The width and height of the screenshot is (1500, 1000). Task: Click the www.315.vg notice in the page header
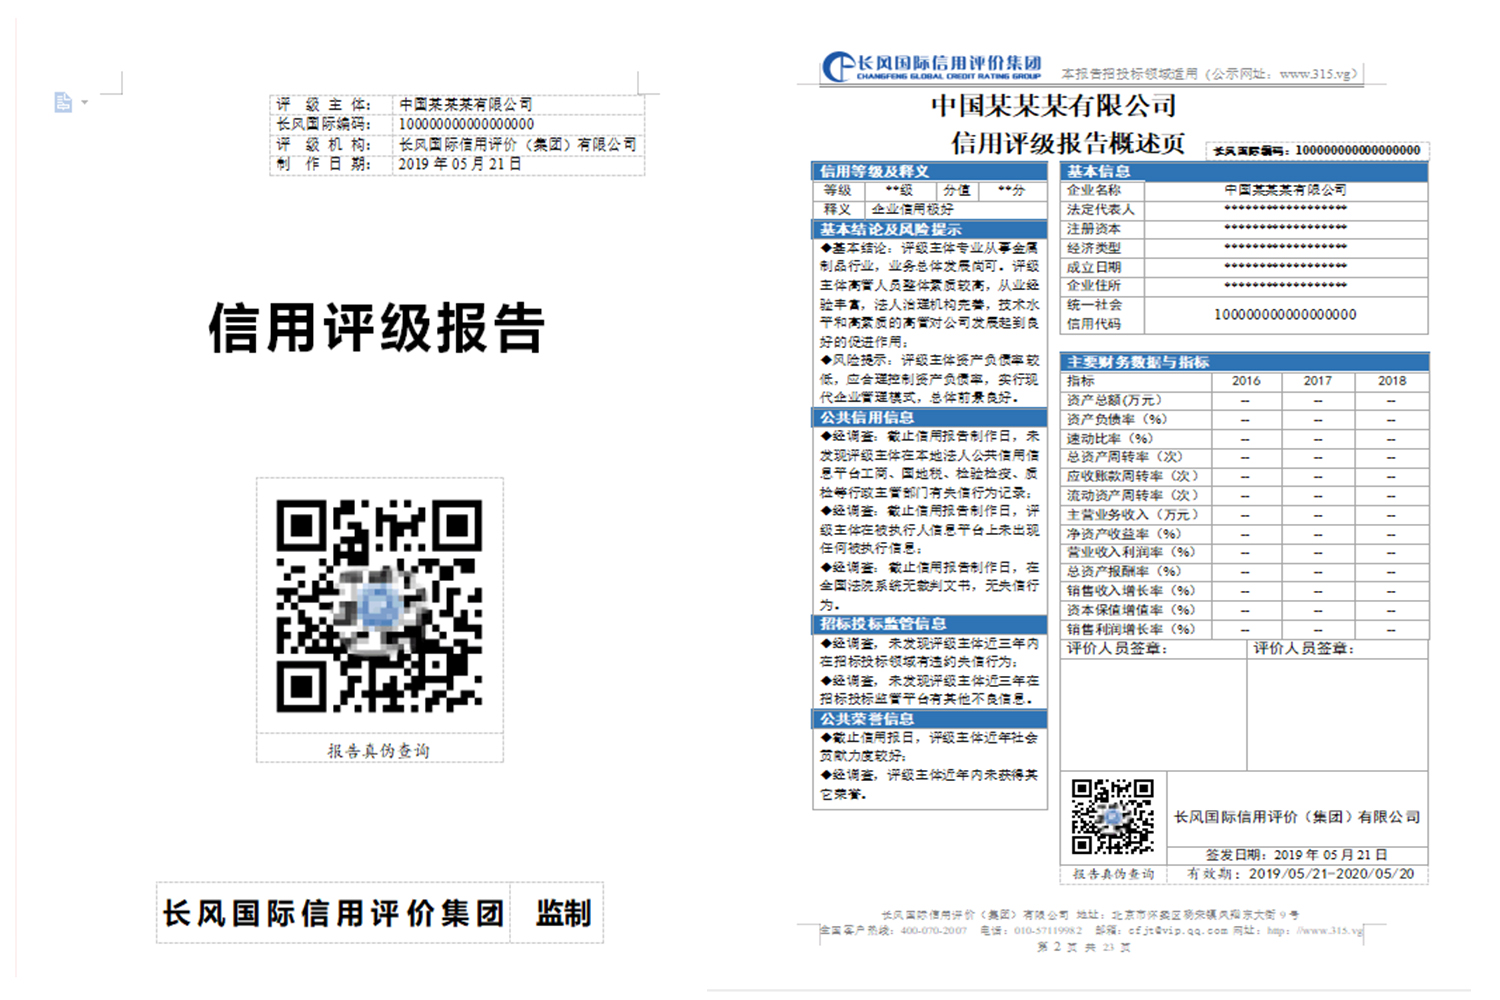point(1210,74)
